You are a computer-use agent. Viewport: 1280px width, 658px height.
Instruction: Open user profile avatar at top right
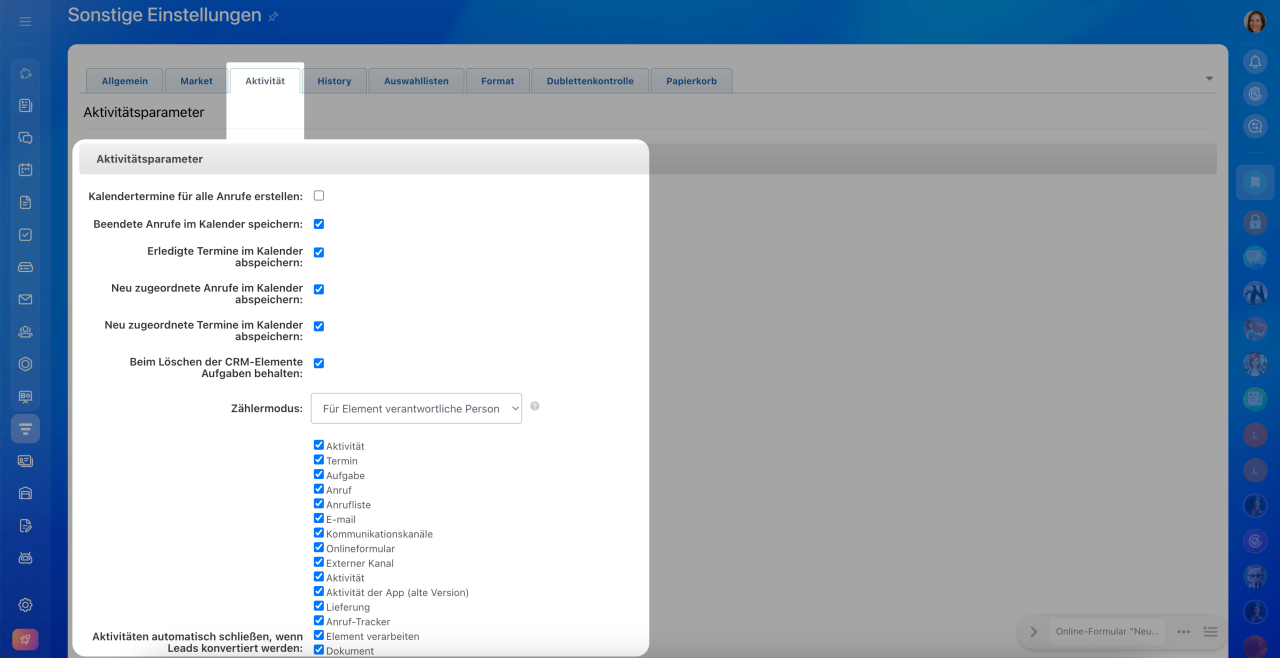point(1255,21)
